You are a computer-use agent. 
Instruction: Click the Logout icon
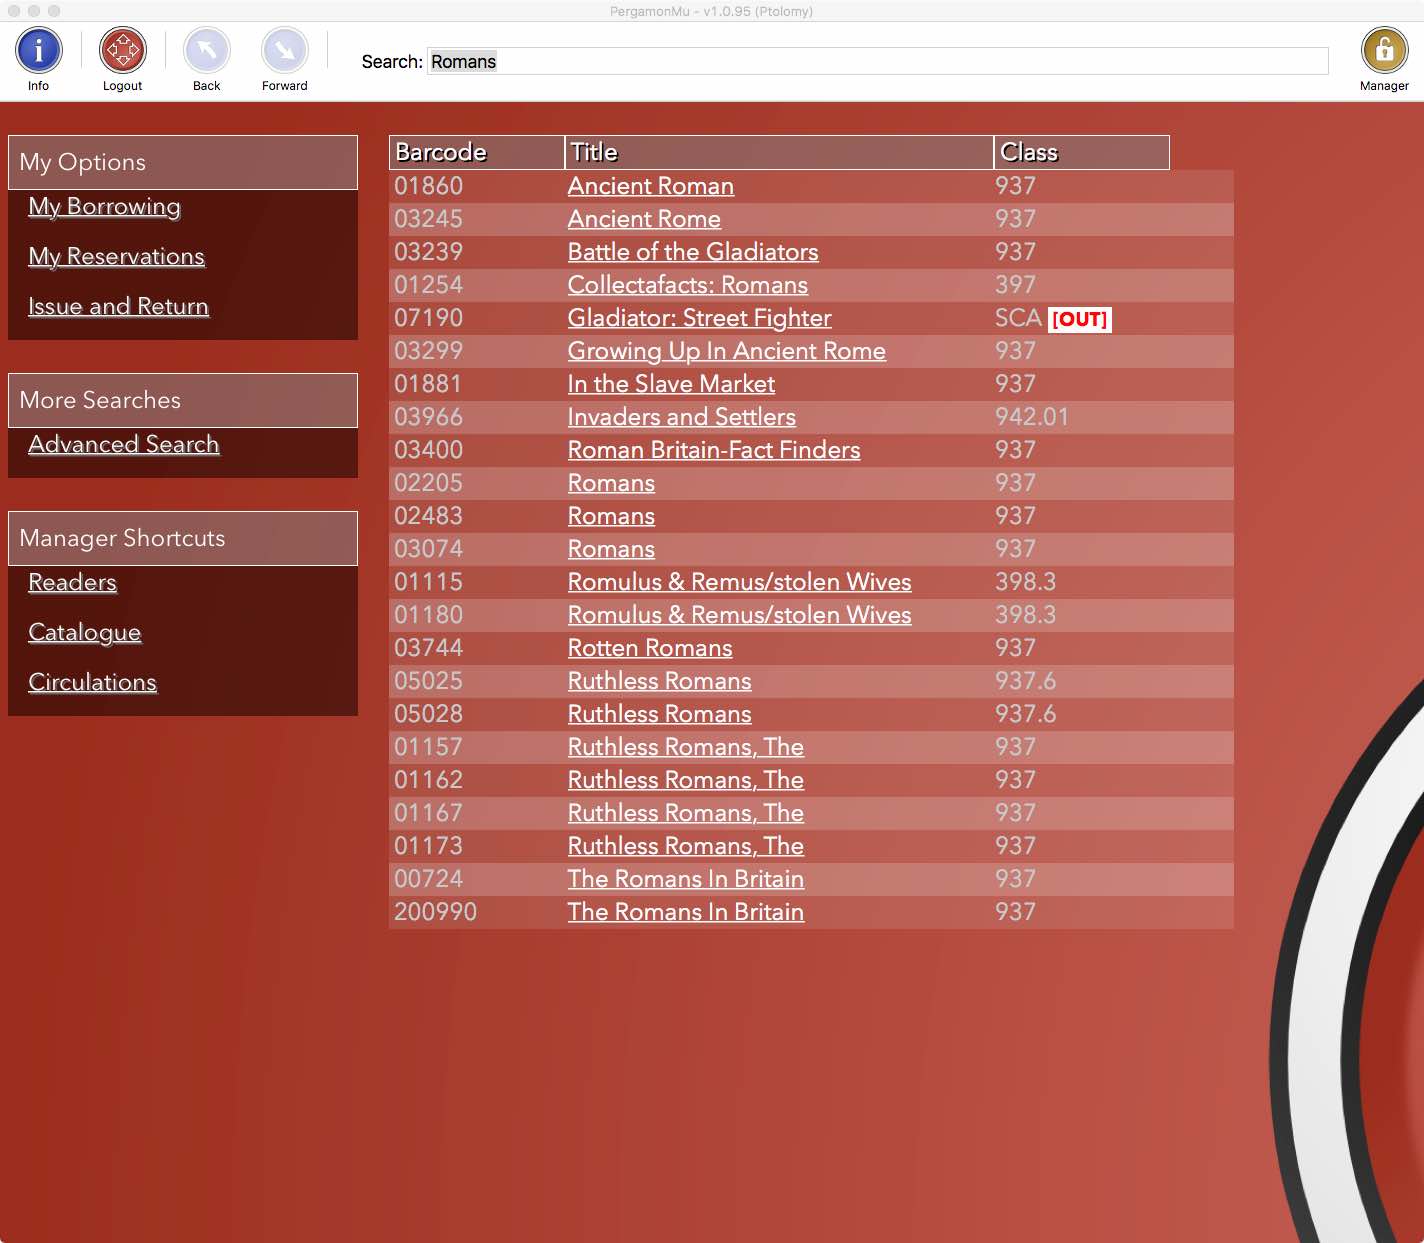pos(123,50)
